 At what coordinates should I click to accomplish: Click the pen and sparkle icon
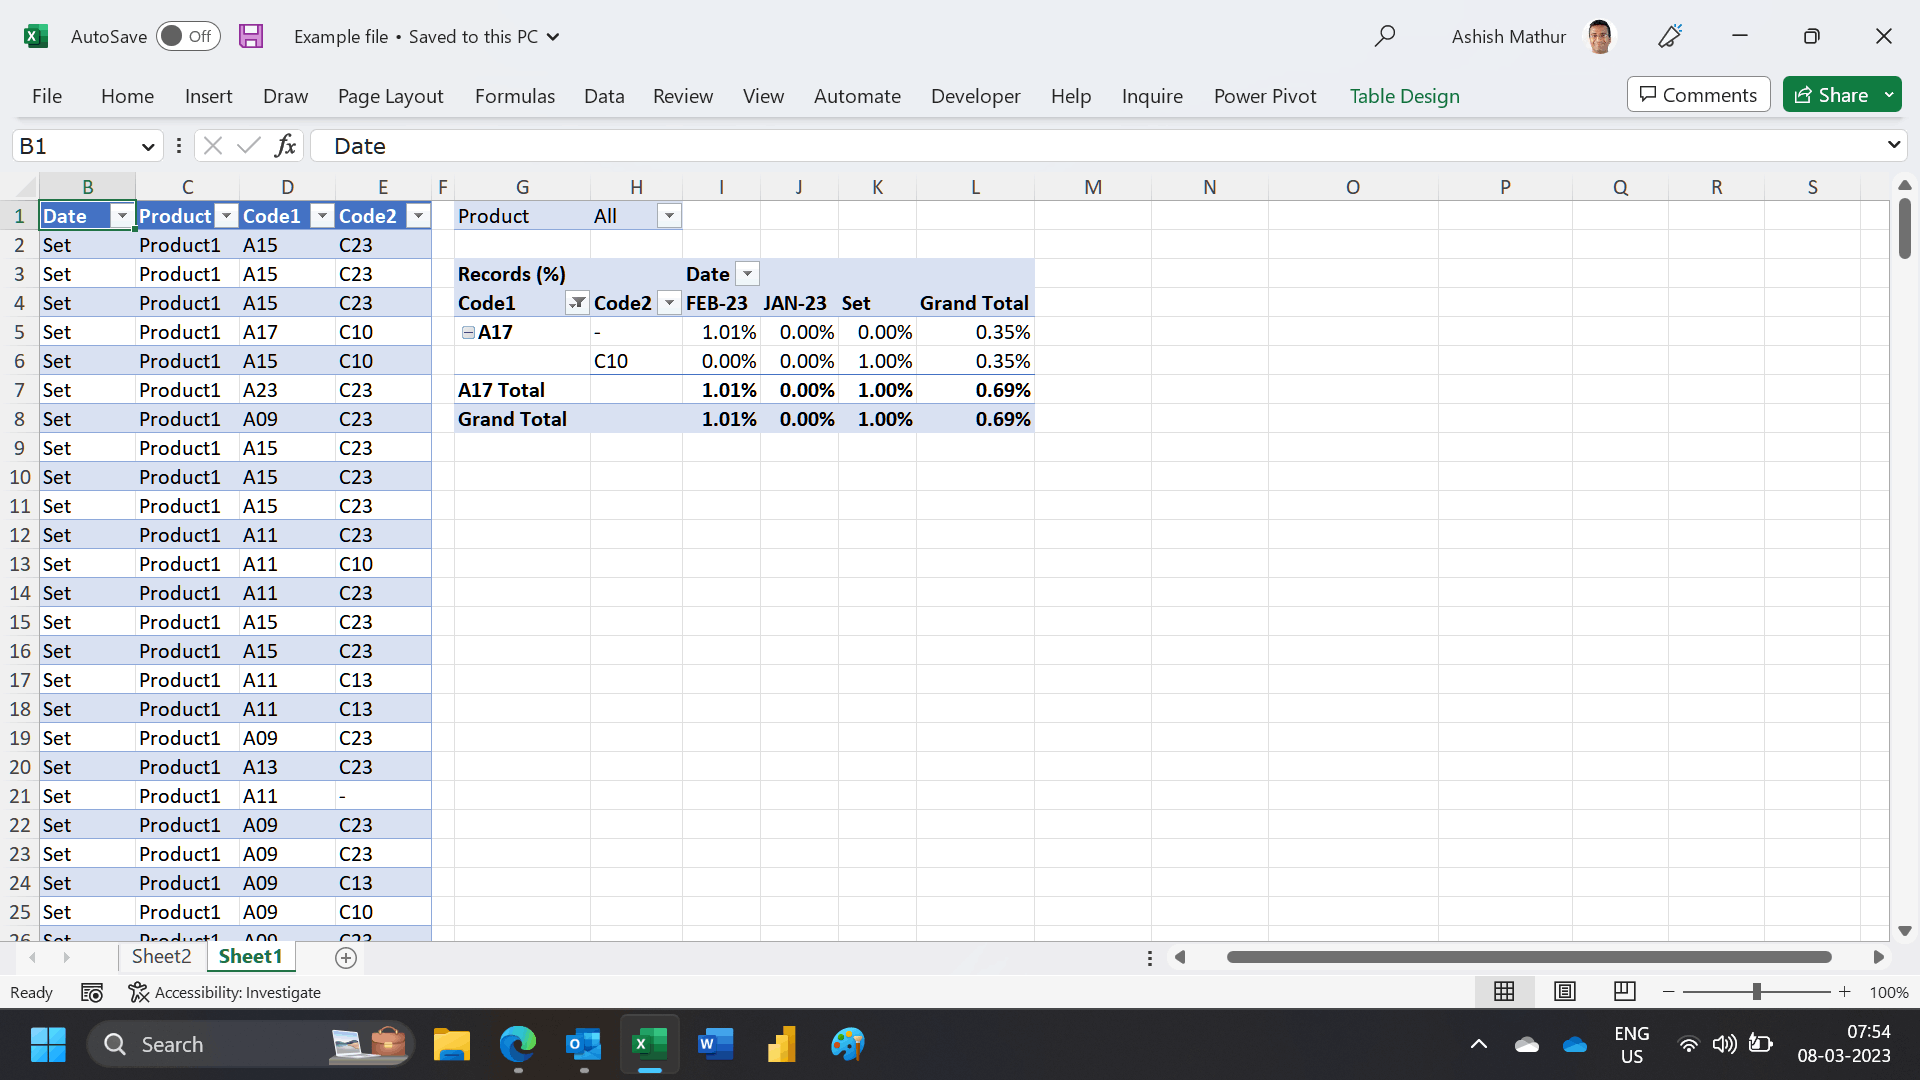(1670, 36)
